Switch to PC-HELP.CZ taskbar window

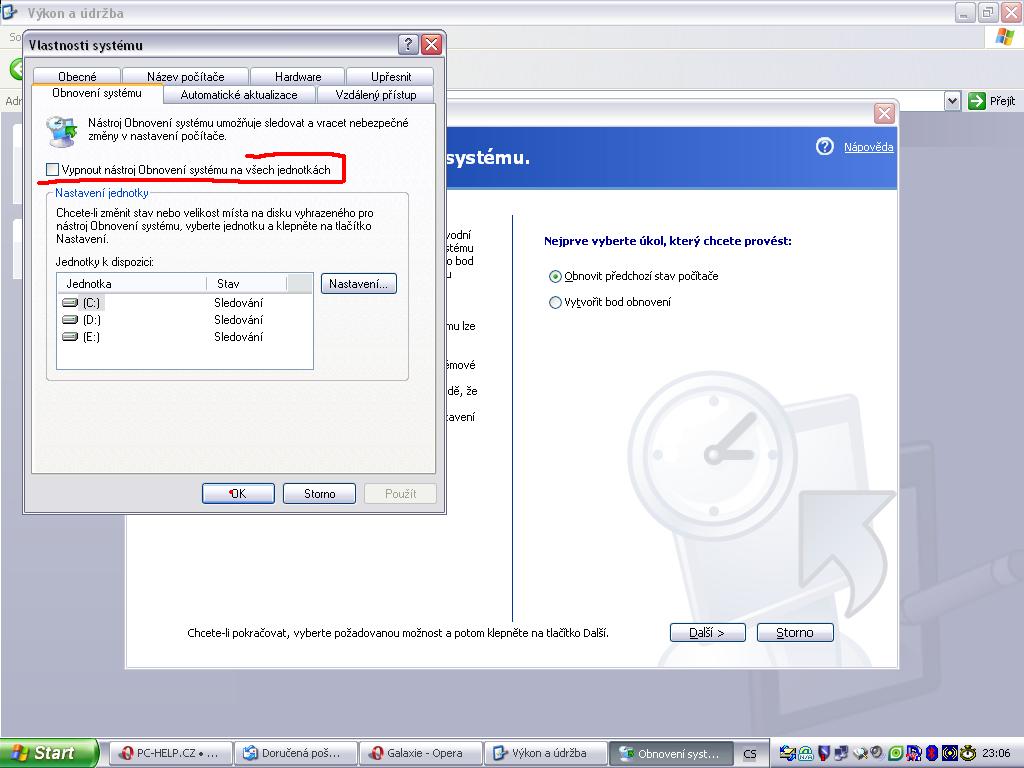170,753
